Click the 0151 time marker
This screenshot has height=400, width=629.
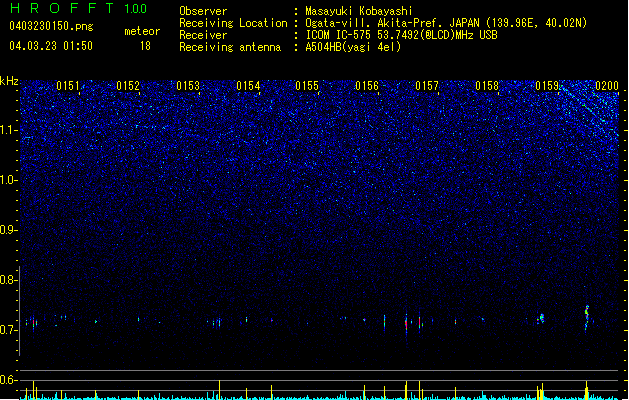pos(67,86)
